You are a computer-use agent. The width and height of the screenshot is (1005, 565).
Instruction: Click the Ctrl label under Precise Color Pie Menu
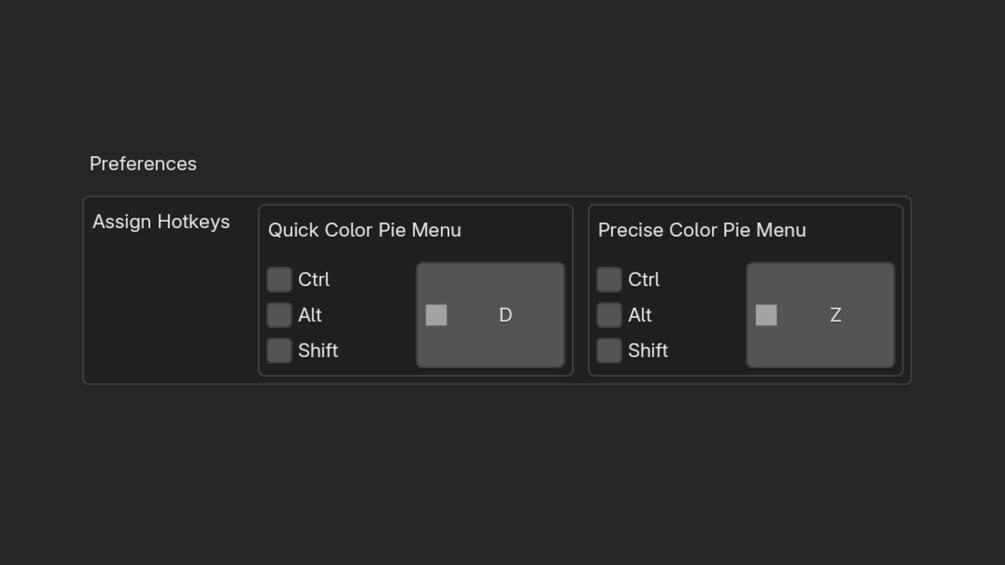(x=644, y=280)
